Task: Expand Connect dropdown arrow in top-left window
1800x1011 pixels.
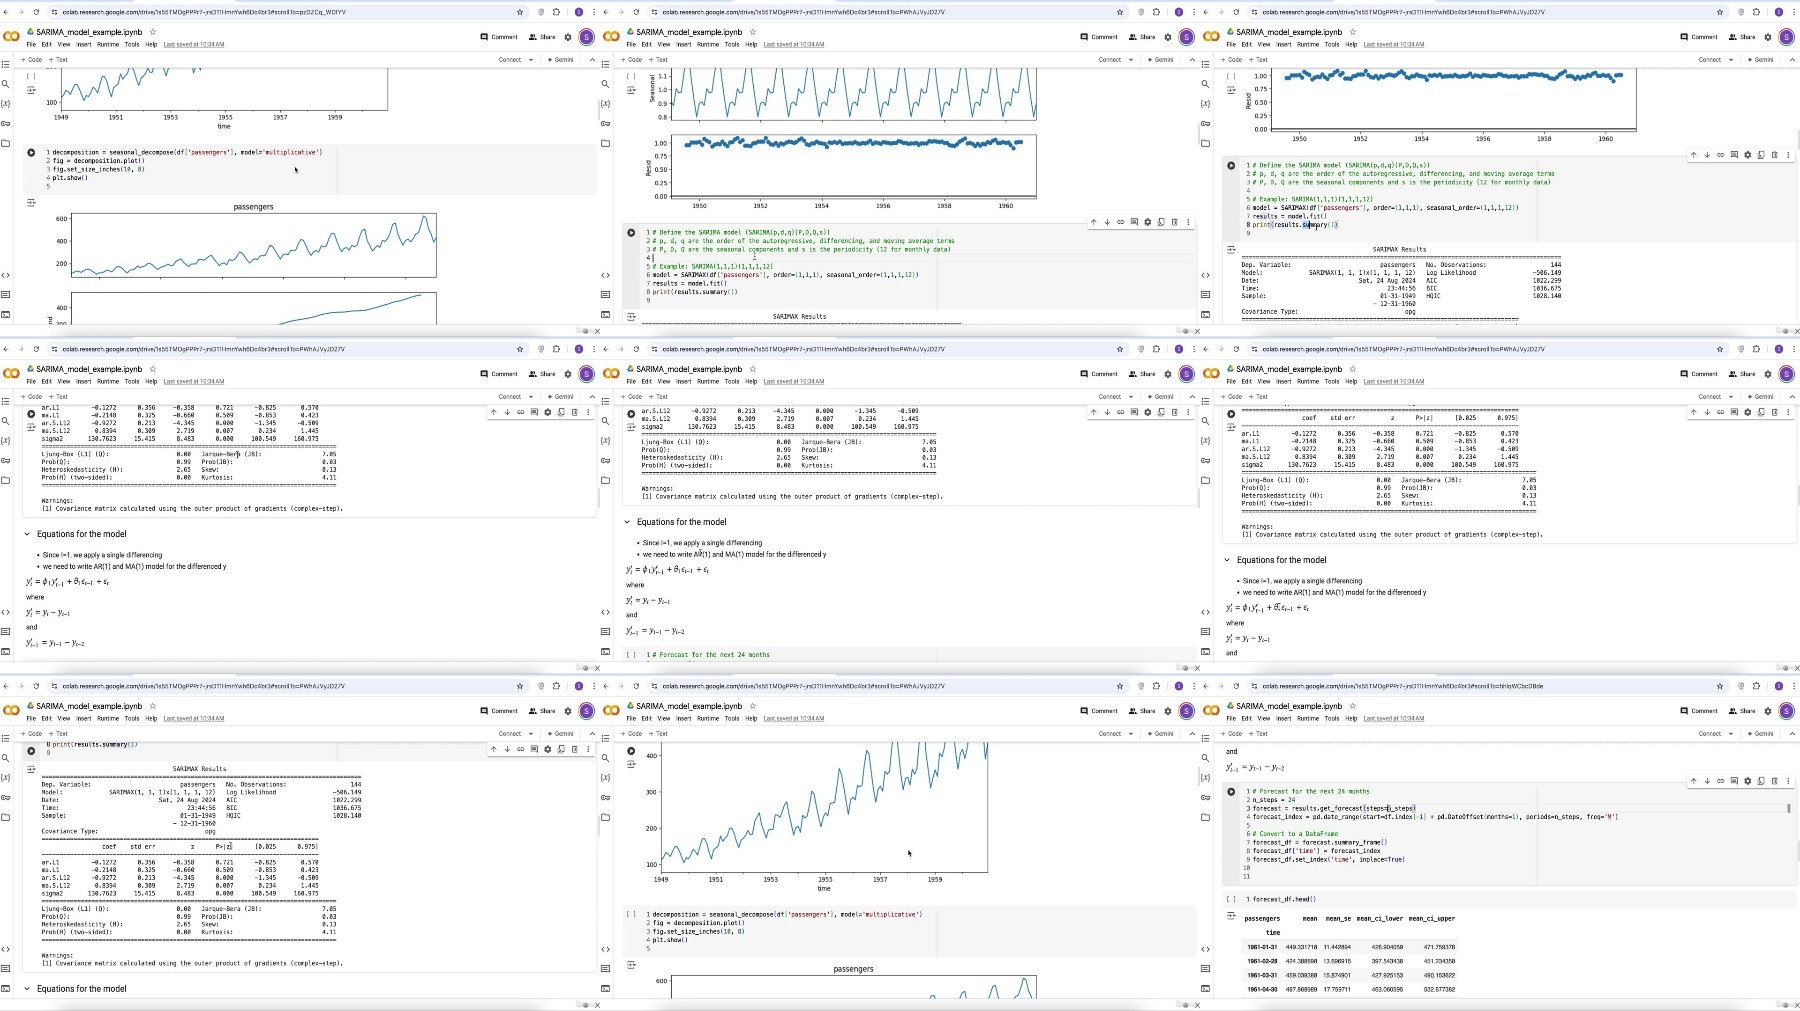Action: pyautogui.click(x=531, y=60)
